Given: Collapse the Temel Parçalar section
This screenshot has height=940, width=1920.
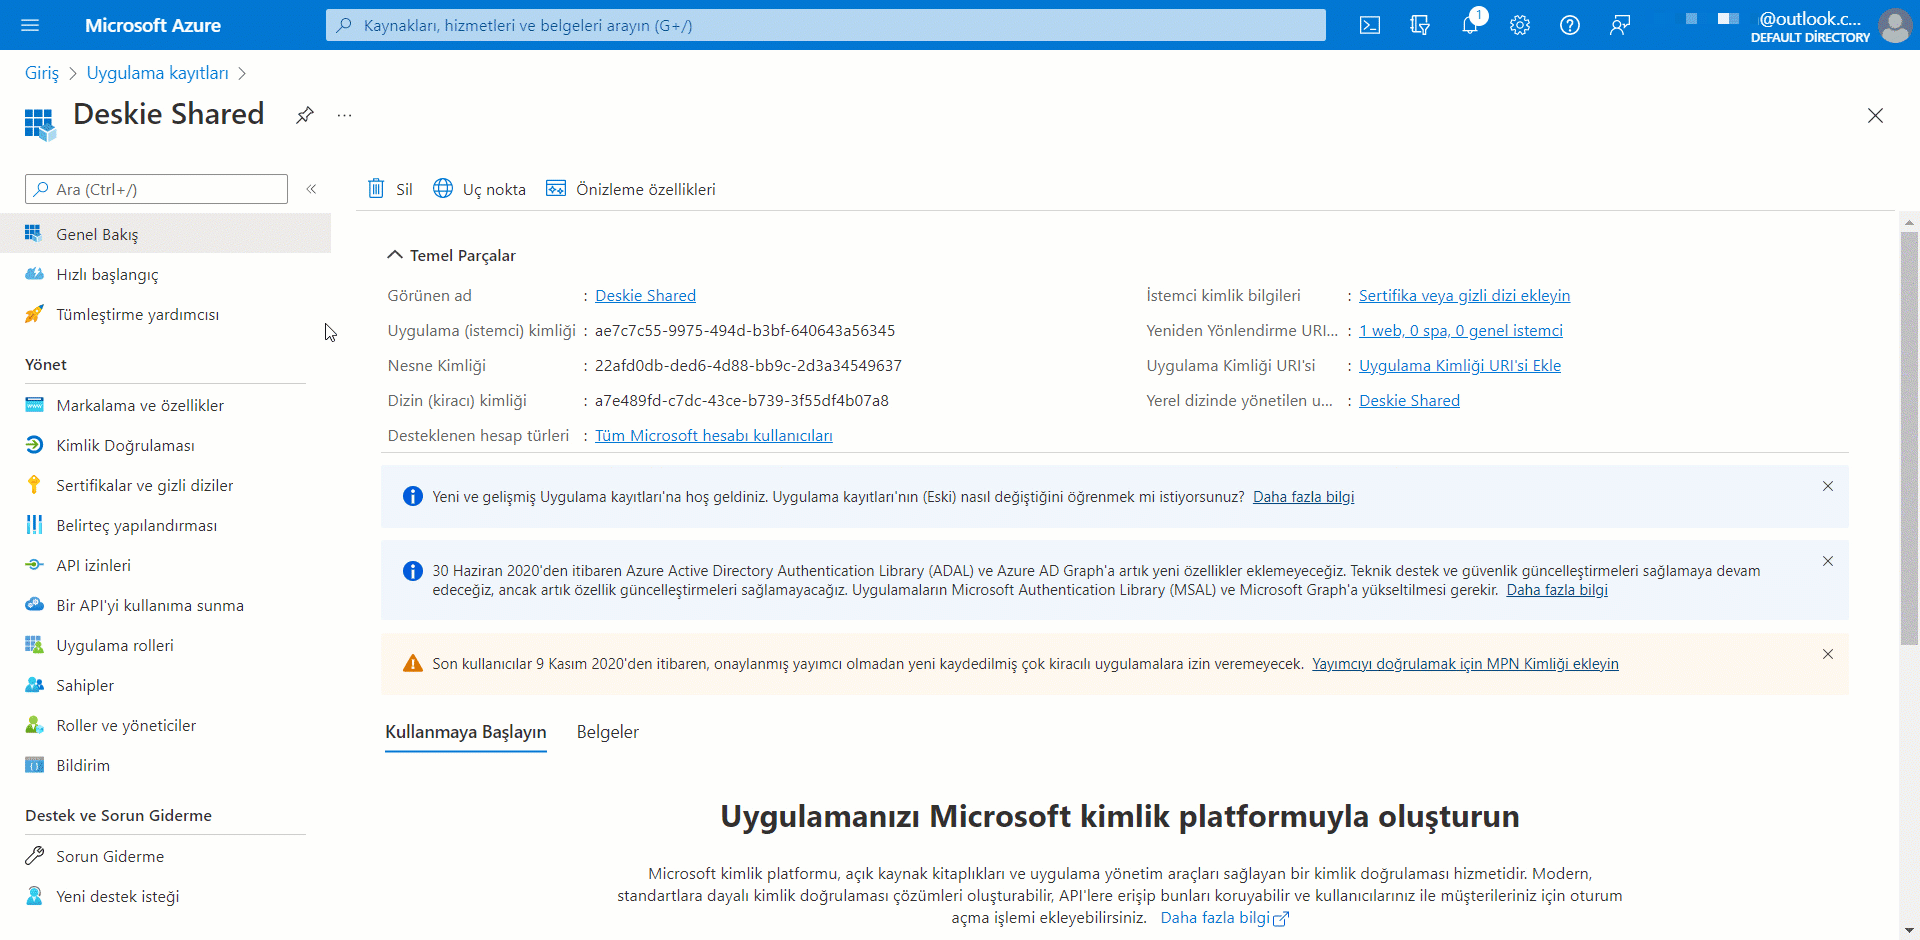Looking at the screenshot, I should pyautogui.click(x=395, y=255).
